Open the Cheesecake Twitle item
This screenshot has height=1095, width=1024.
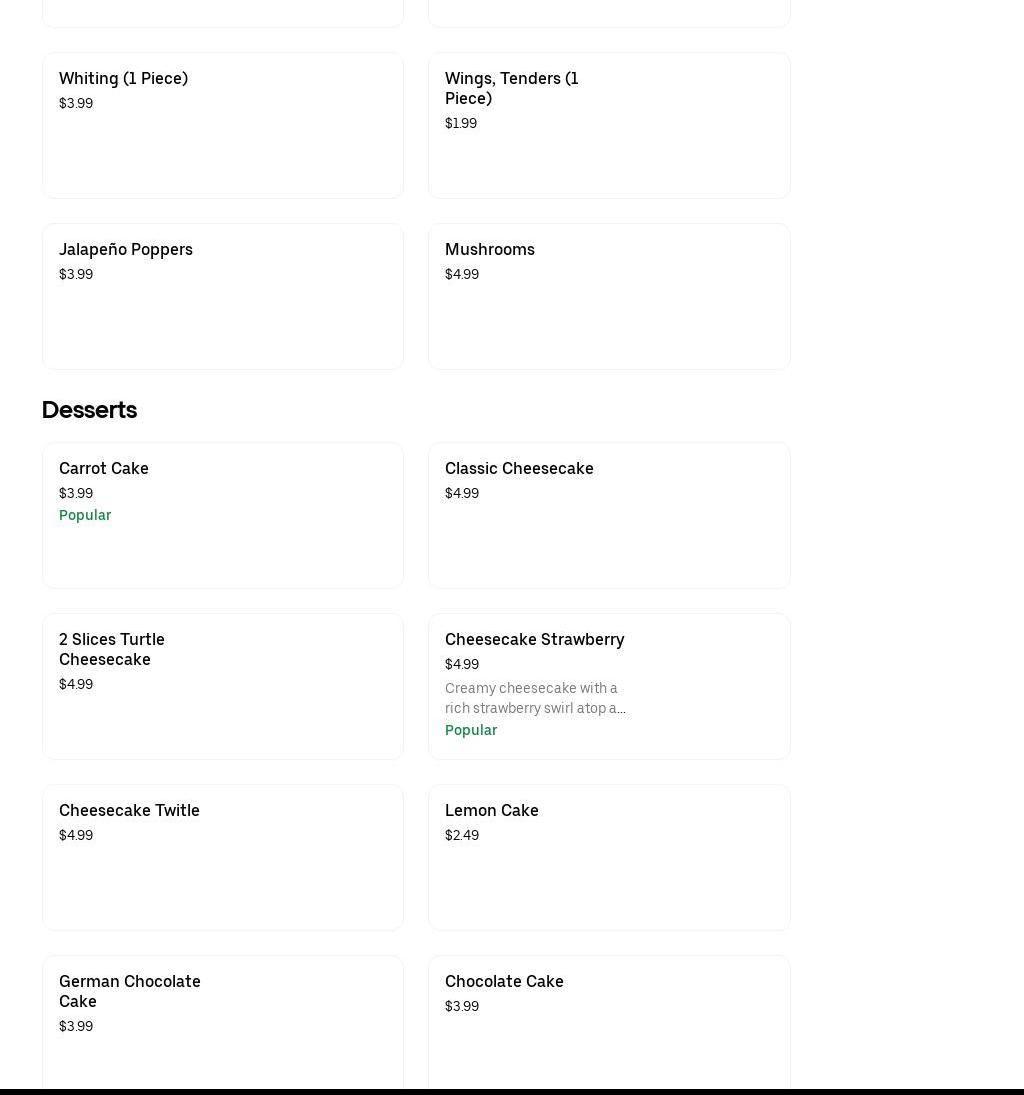point(223,858)
